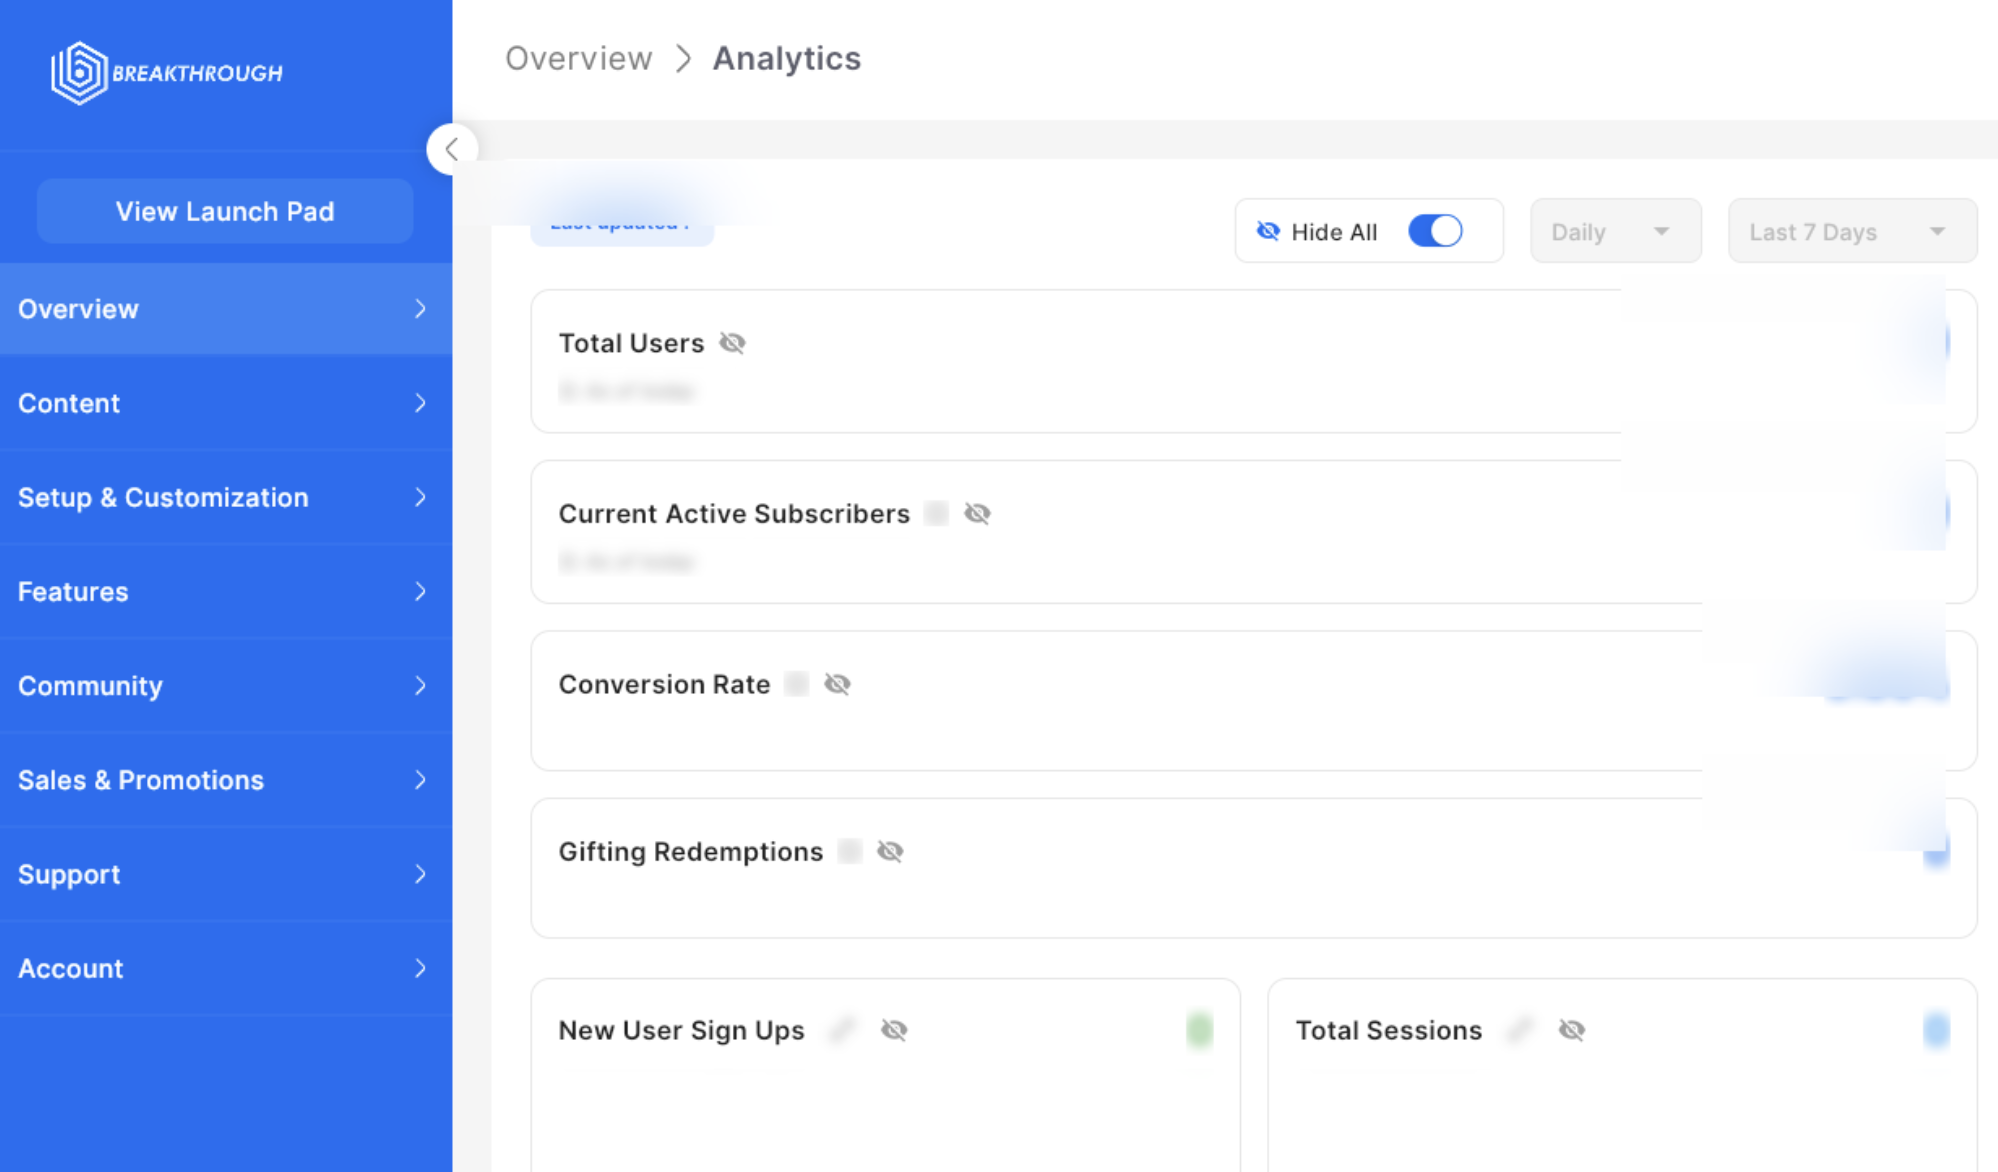
Task: Collapse the sidebar with the arrow icon
Action: coord(452,149)
